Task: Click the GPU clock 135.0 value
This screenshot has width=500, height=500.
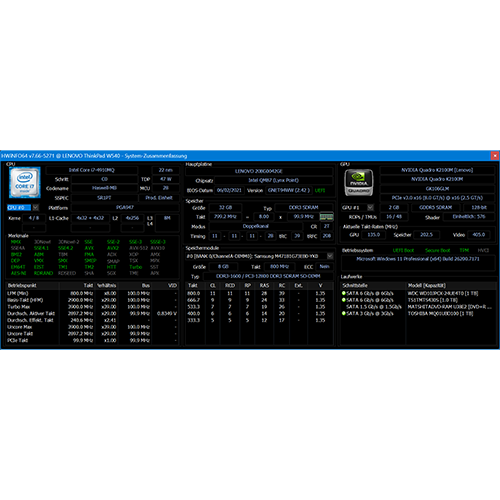Action: [373, 235]
